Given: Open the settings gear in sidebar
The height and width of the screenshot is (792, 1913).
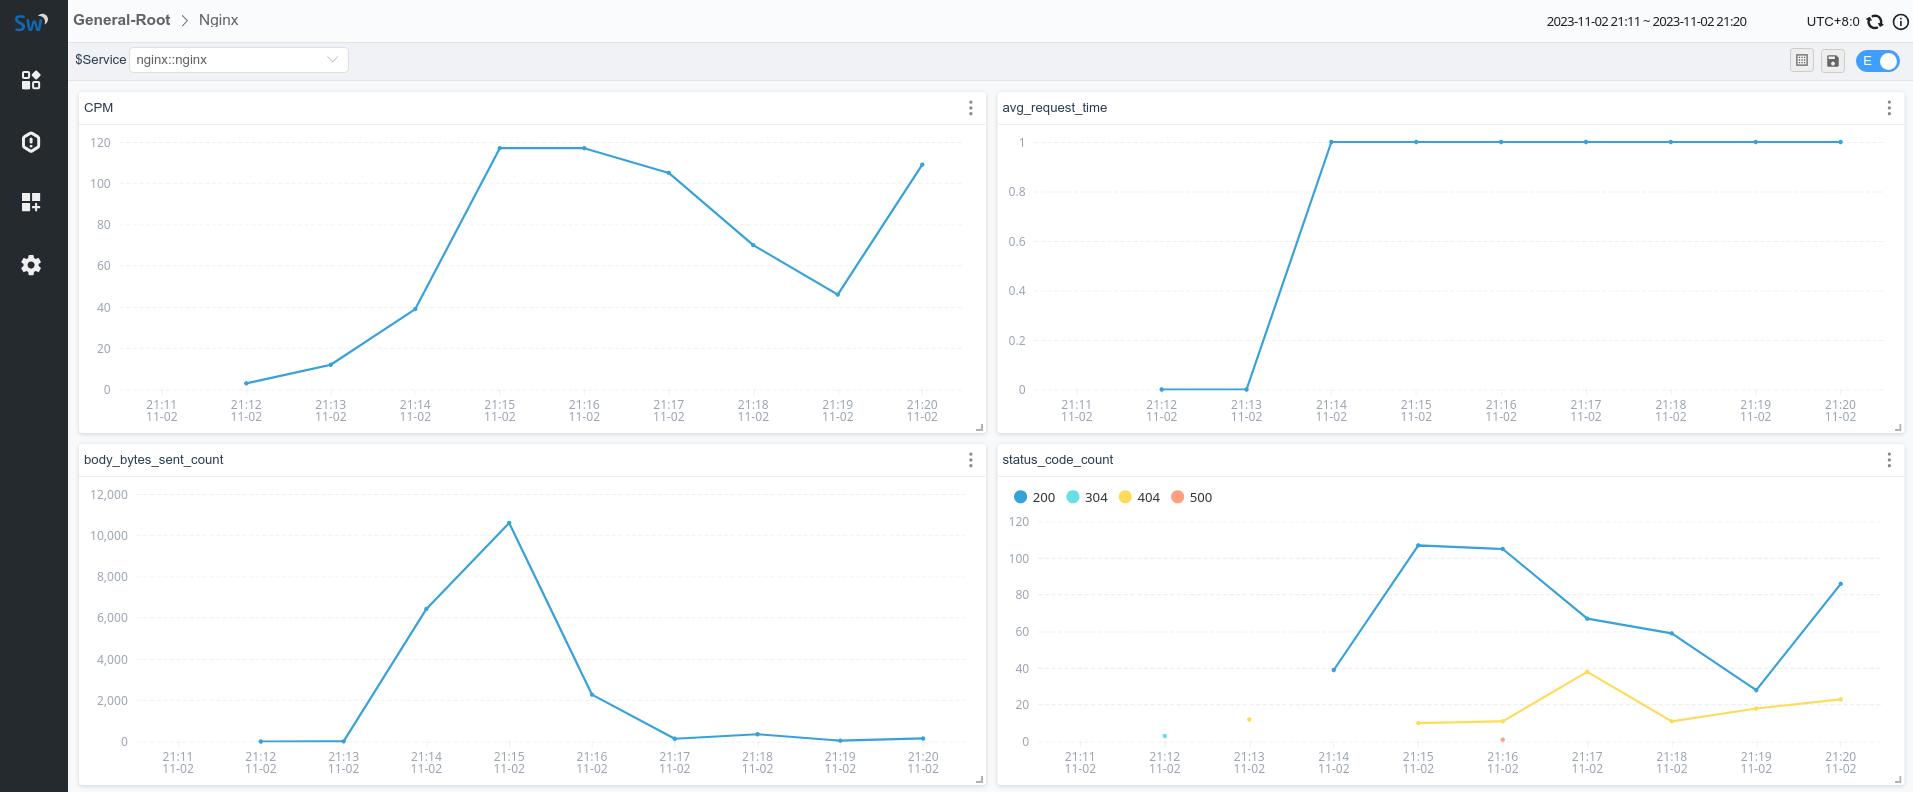Looking at the screenshot, I should pos(31,265).
